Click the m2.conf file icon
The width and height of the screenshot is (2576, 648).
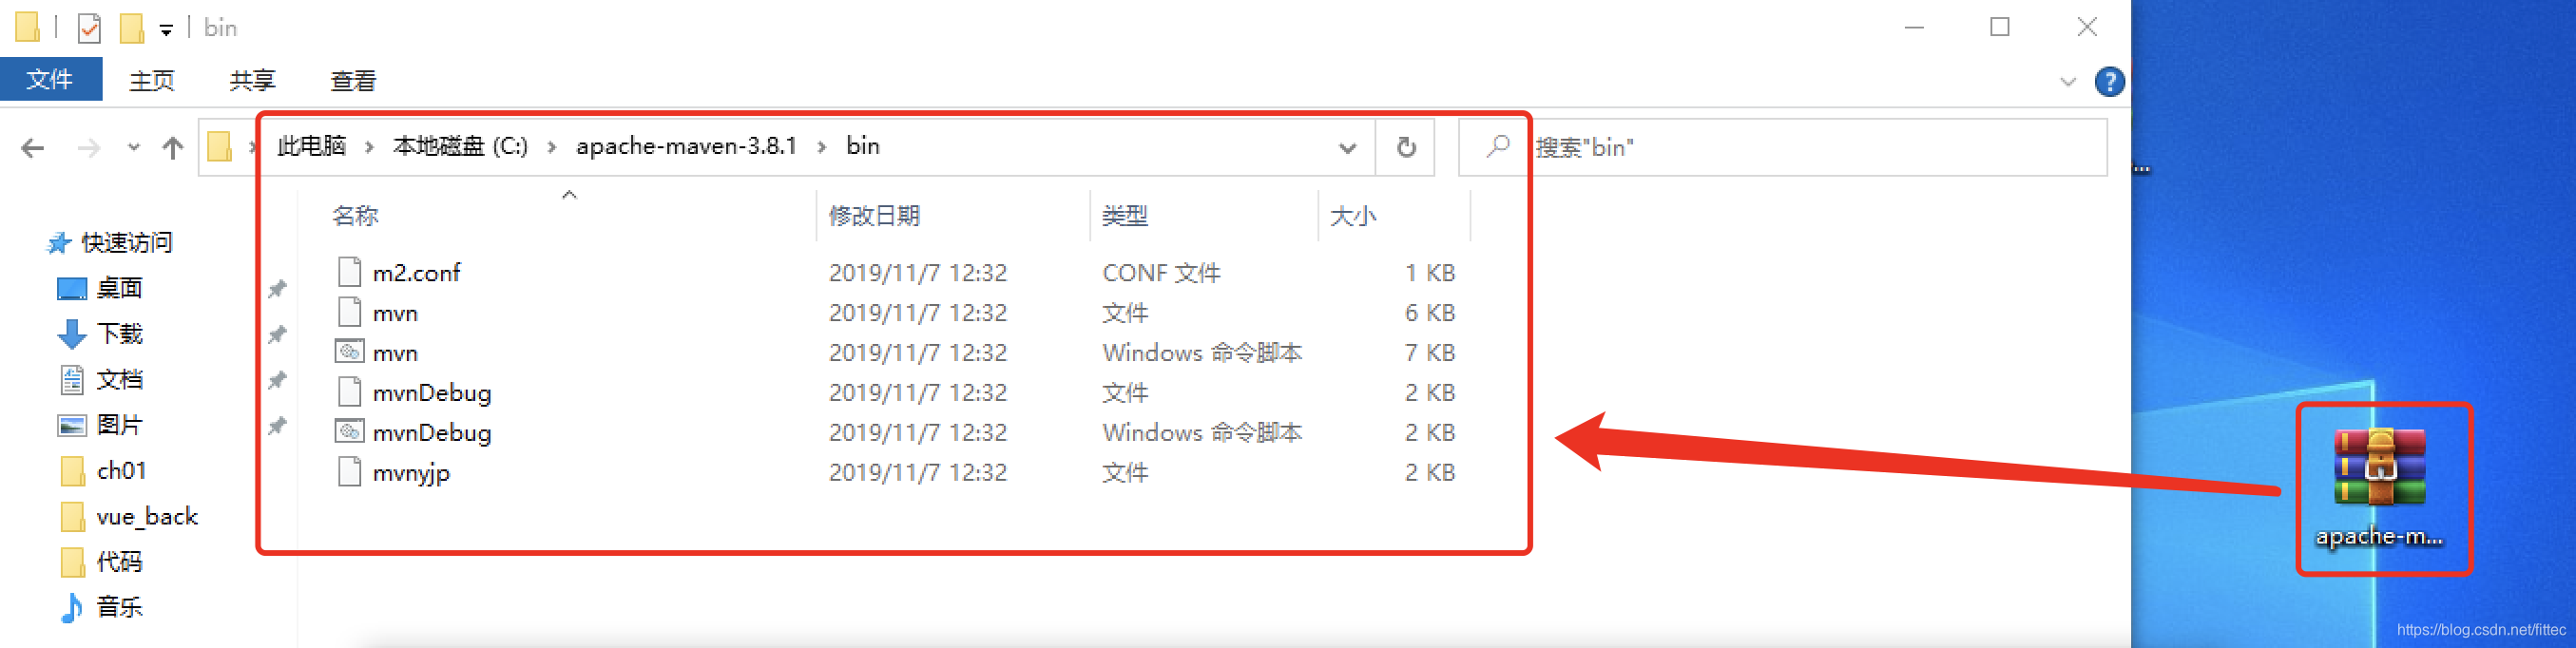(349, 271)
